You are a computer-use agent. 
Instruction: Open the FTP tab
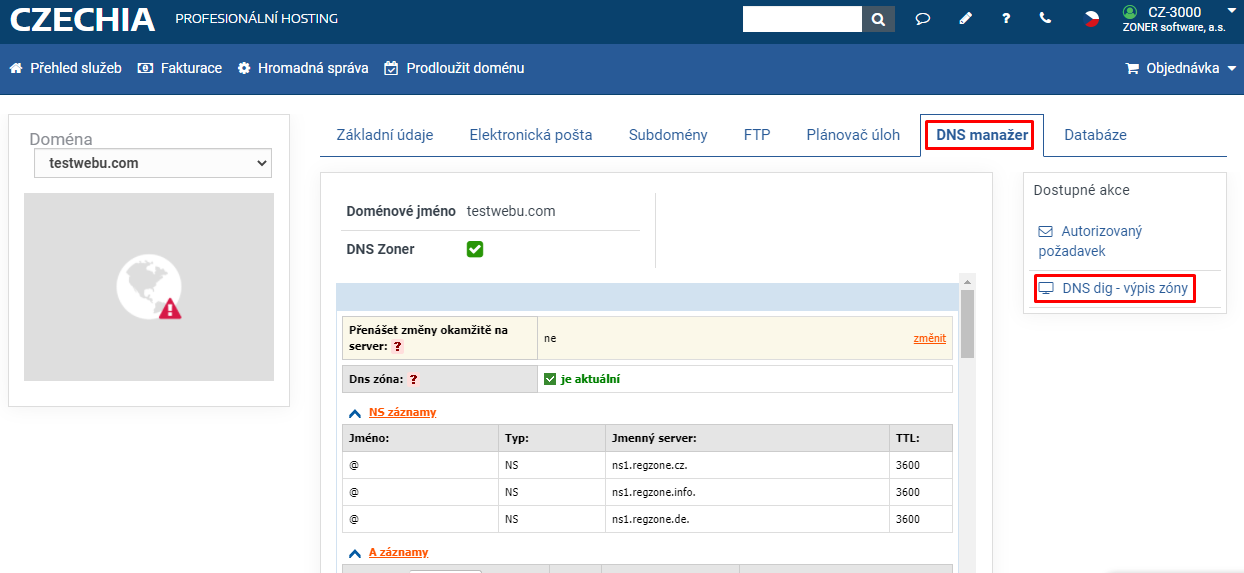tap(757, 135)
